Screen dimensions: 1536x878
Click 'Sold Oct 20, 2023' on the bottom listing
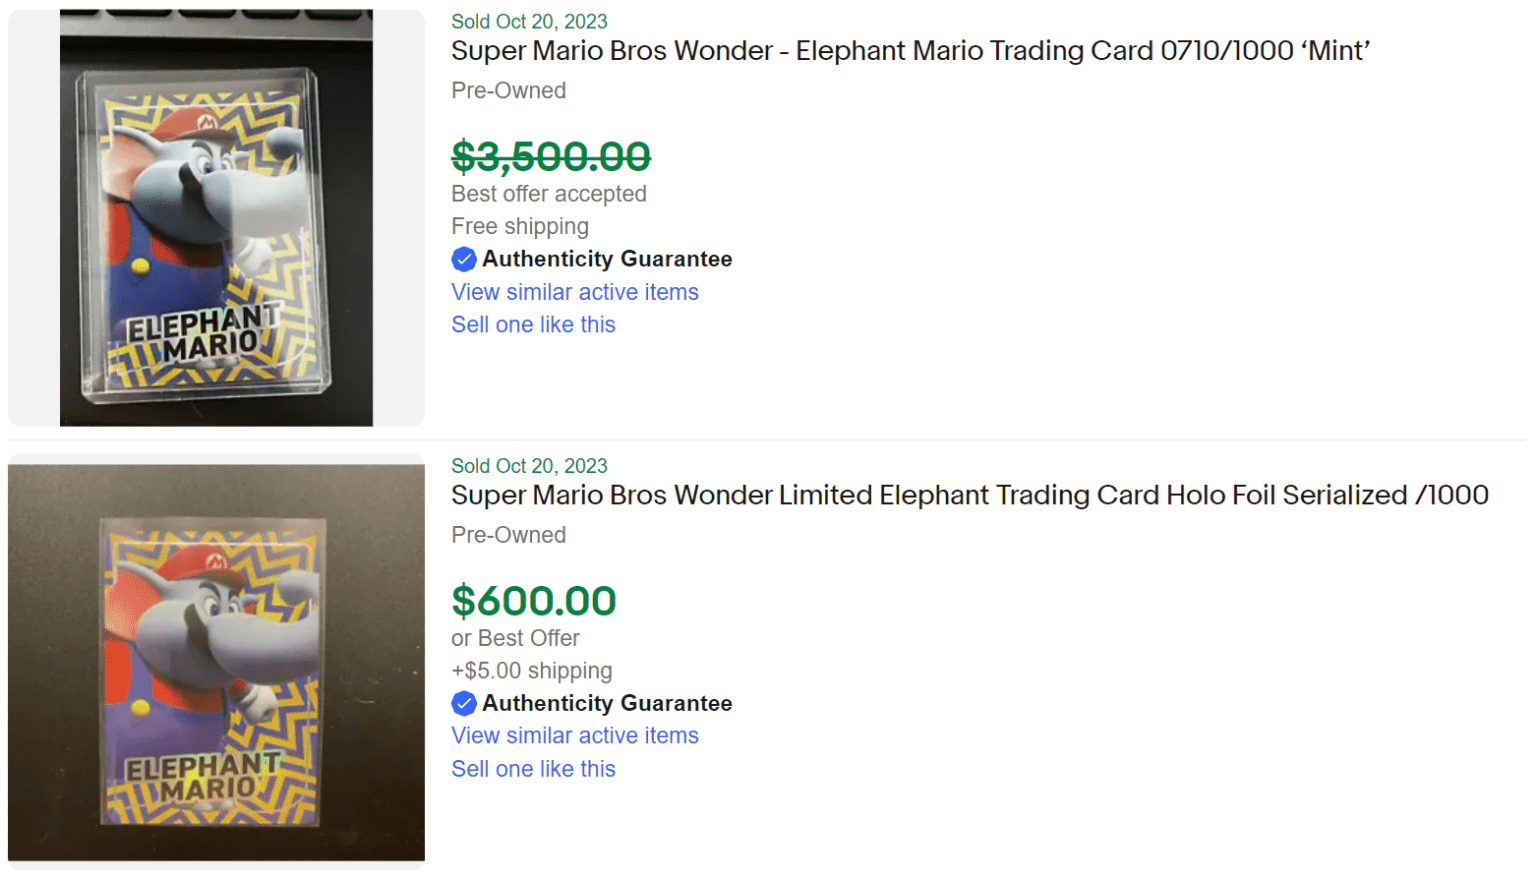click(529, 466)
